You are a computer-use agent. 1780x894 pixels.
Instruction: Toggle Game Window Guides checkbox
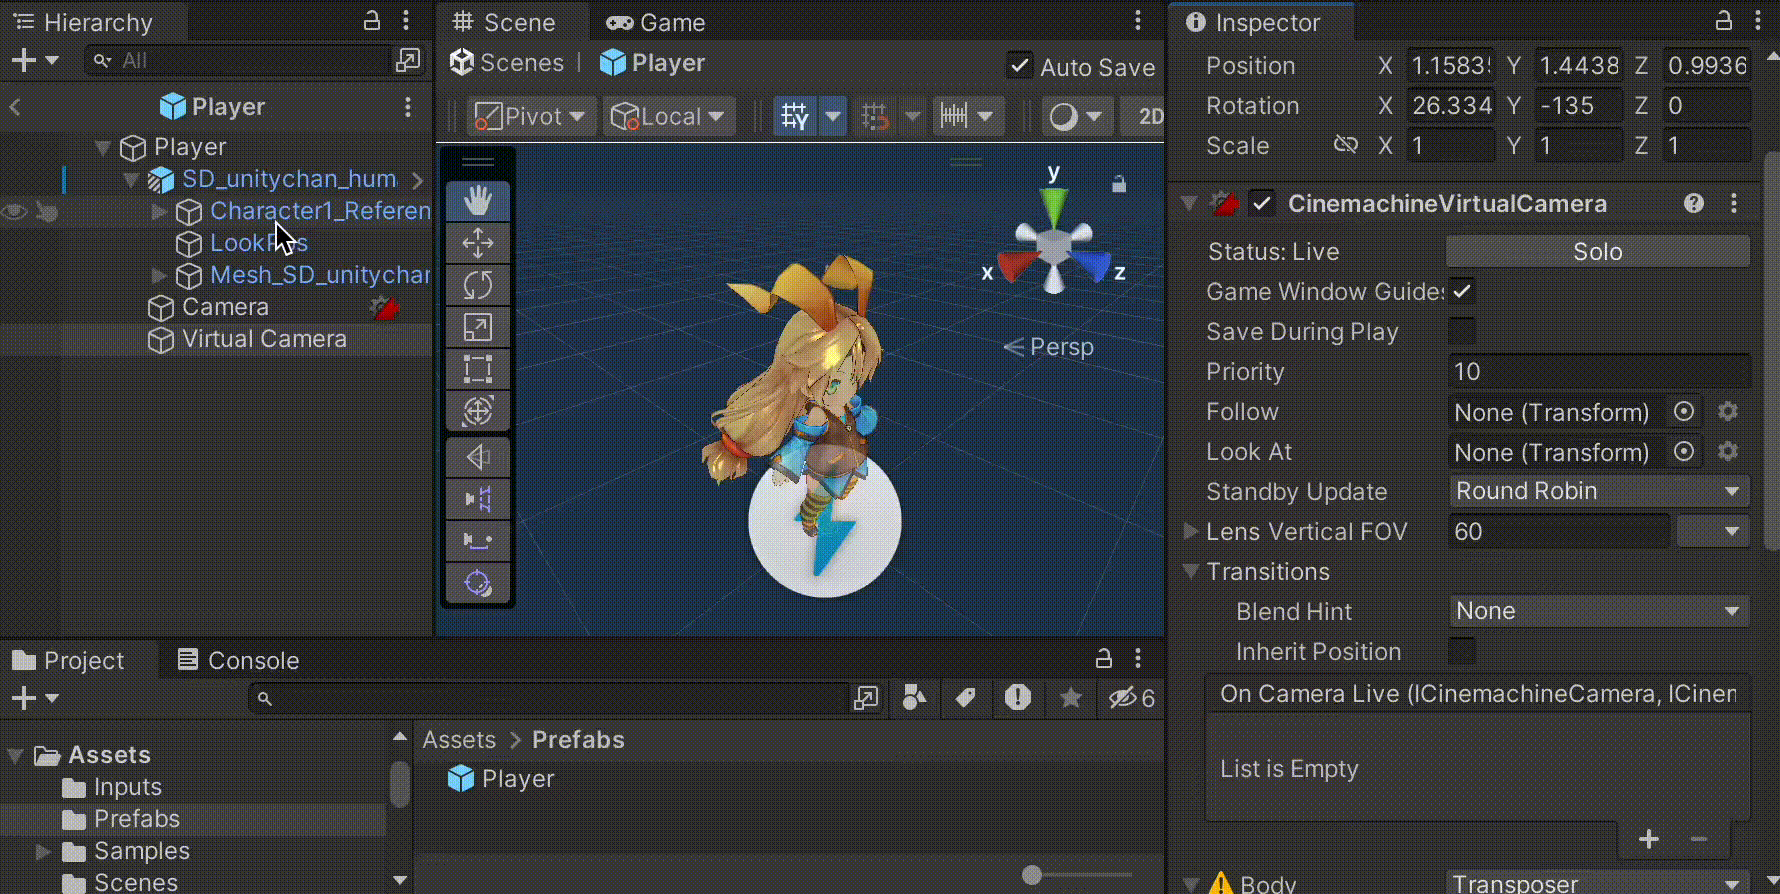1462,291
